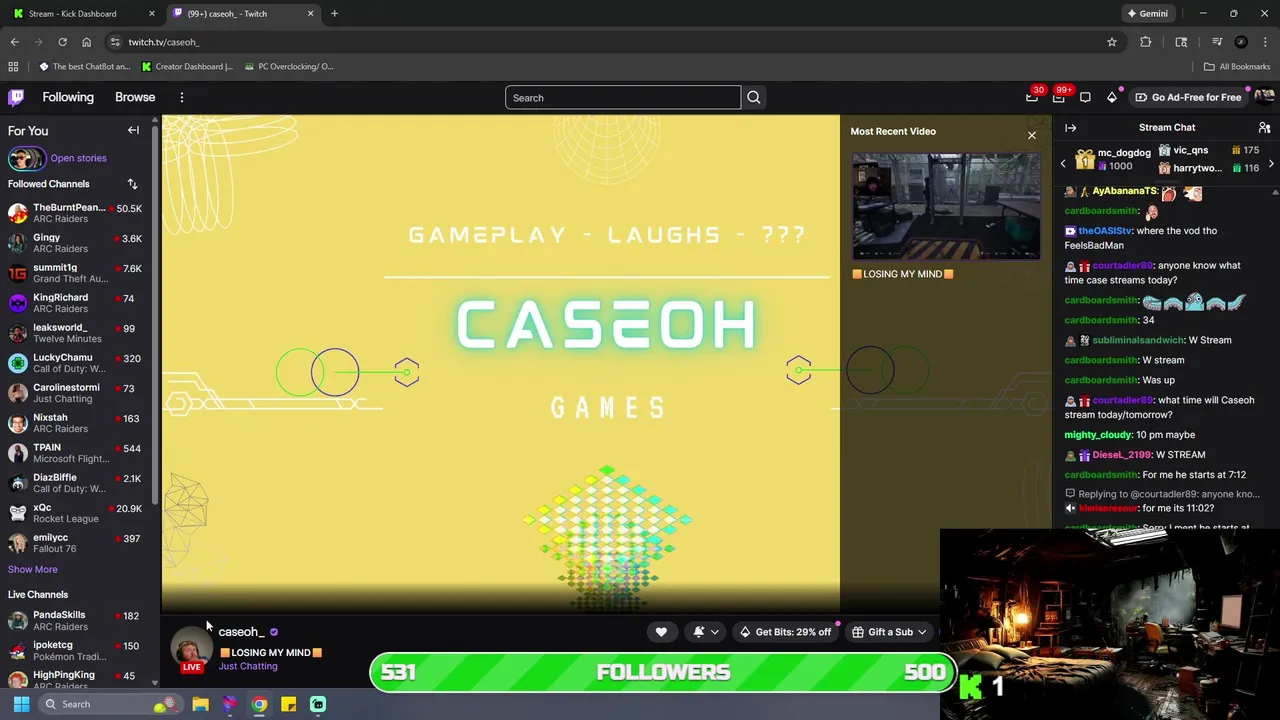Open the browser Extensions puzzle icon

tap(1146, 42)
